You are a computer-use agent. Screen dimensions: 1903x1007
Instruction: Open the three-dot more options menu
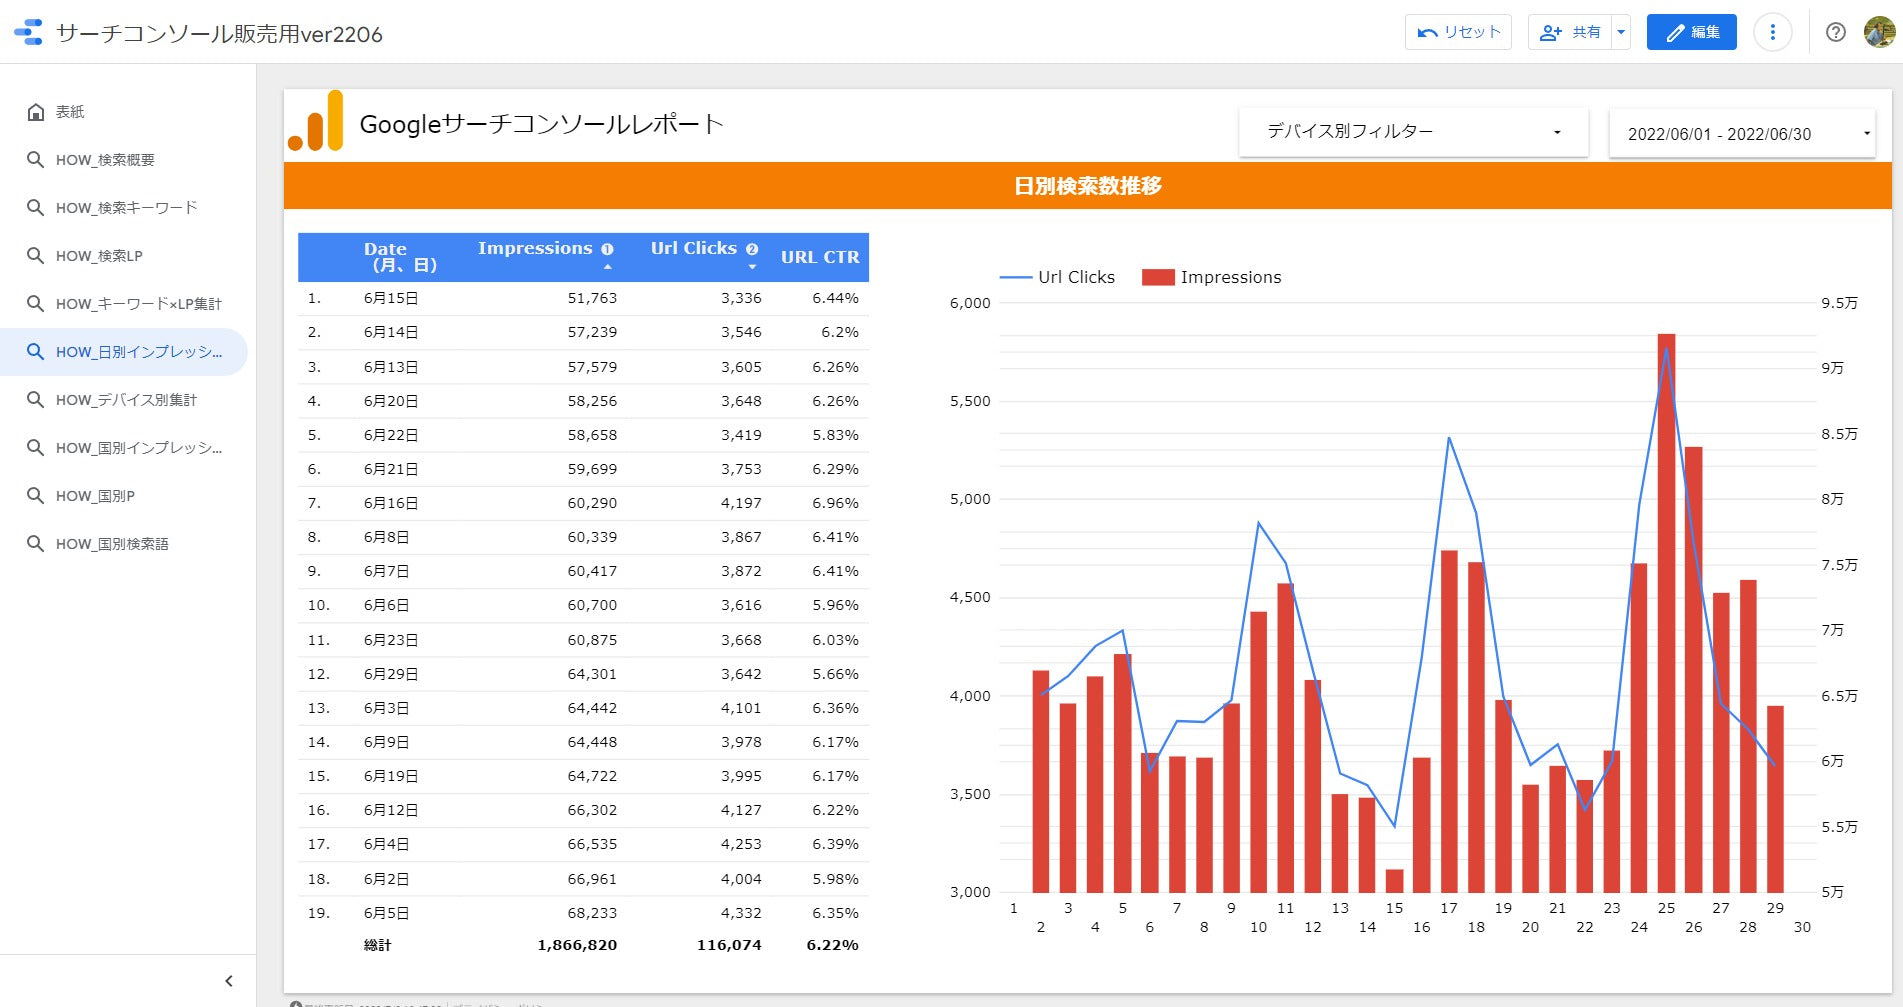tap(1772, 32)
